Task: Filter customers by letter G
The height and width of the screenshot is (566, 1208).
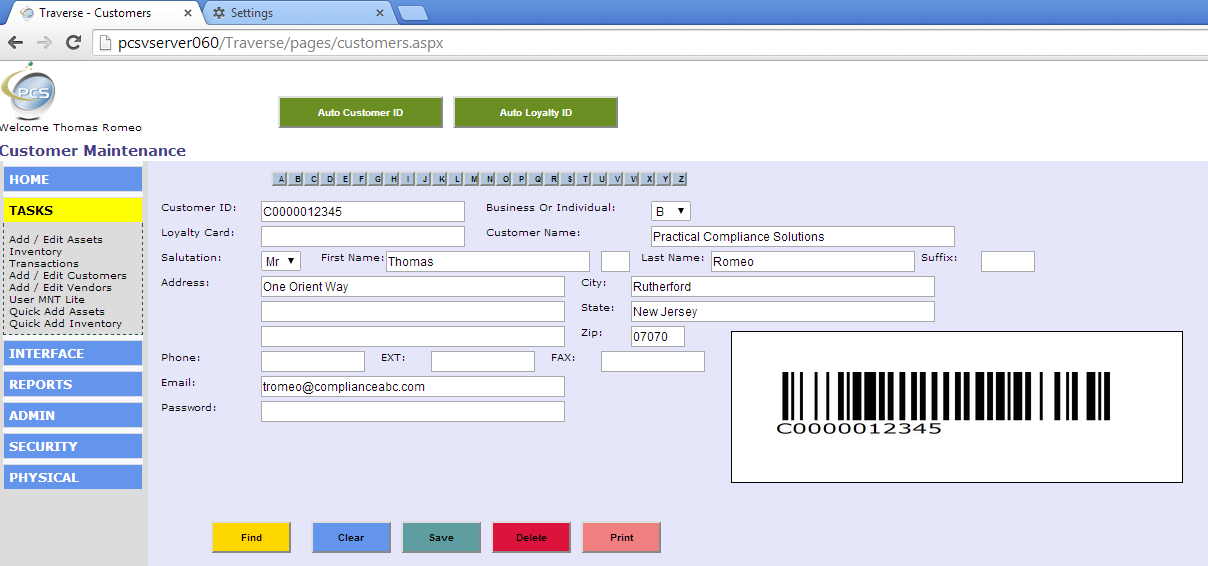Action: [377, 179]
